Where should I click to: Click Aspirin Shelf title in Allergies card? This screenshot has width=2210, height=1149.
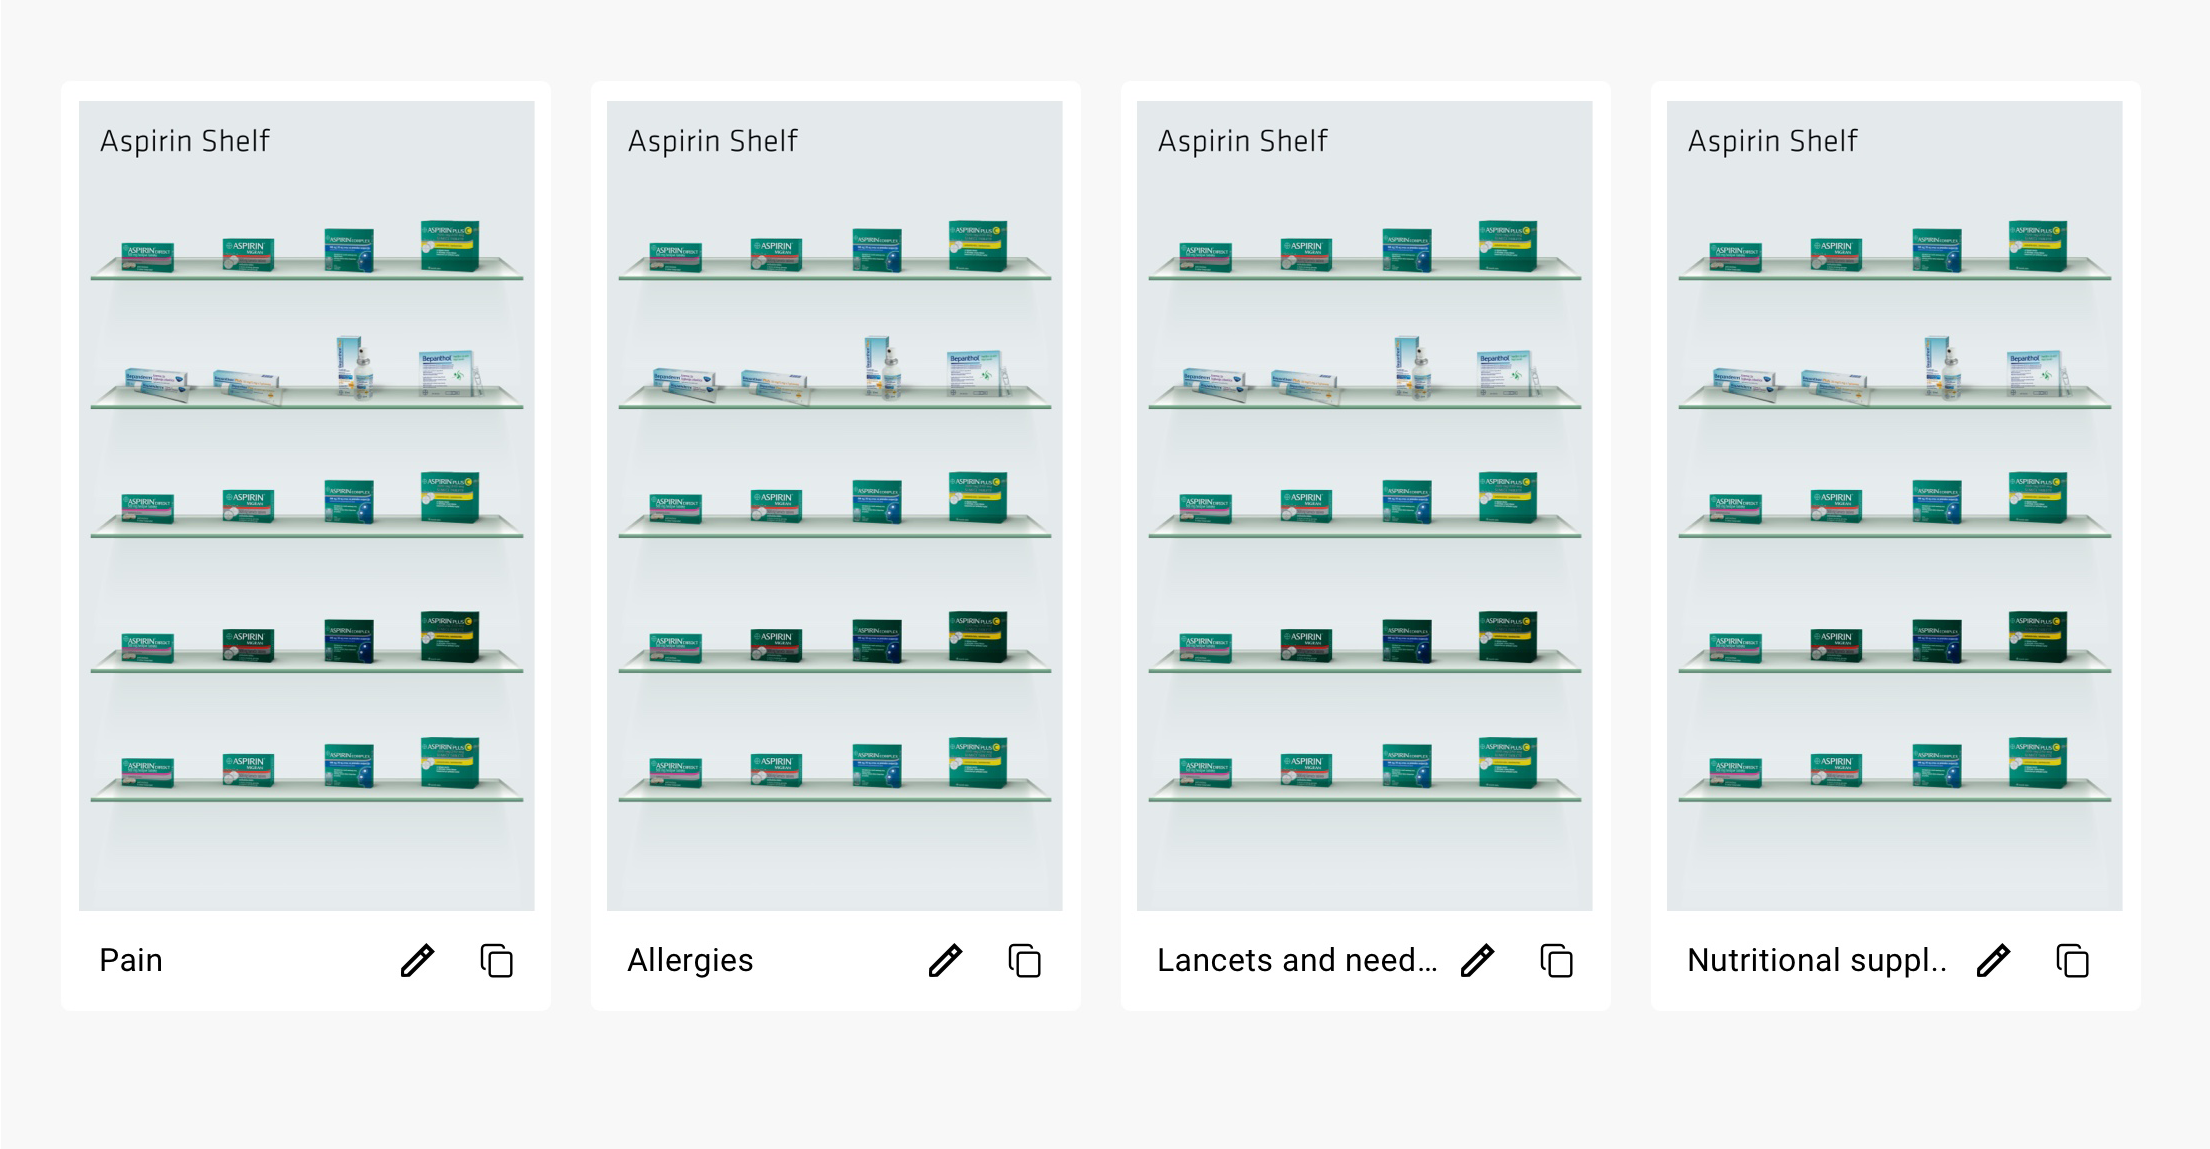click(x=713, y=141)
